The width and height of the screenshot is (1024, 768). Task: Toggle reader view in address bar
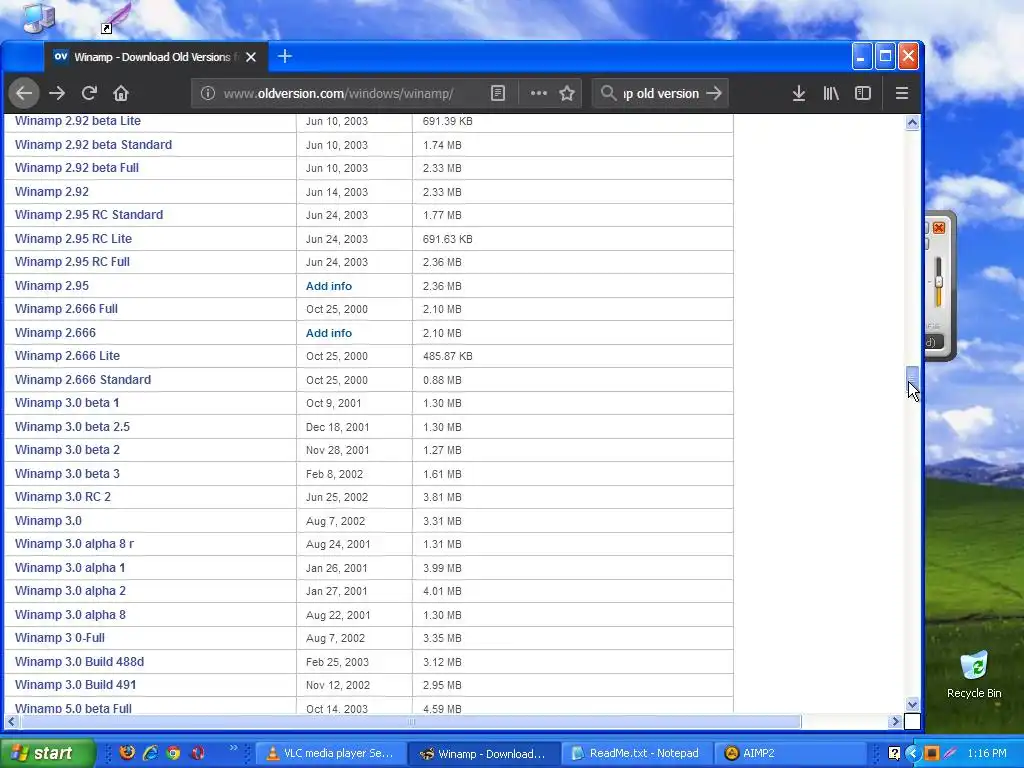pyautogui.click(x=498, y=93)
